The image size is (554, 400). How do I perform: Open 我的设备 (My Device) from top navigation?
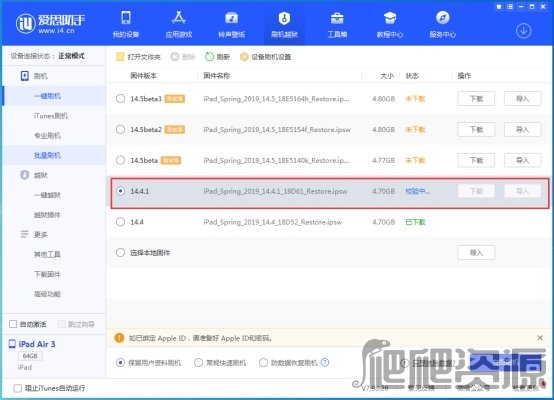[126, 24]
